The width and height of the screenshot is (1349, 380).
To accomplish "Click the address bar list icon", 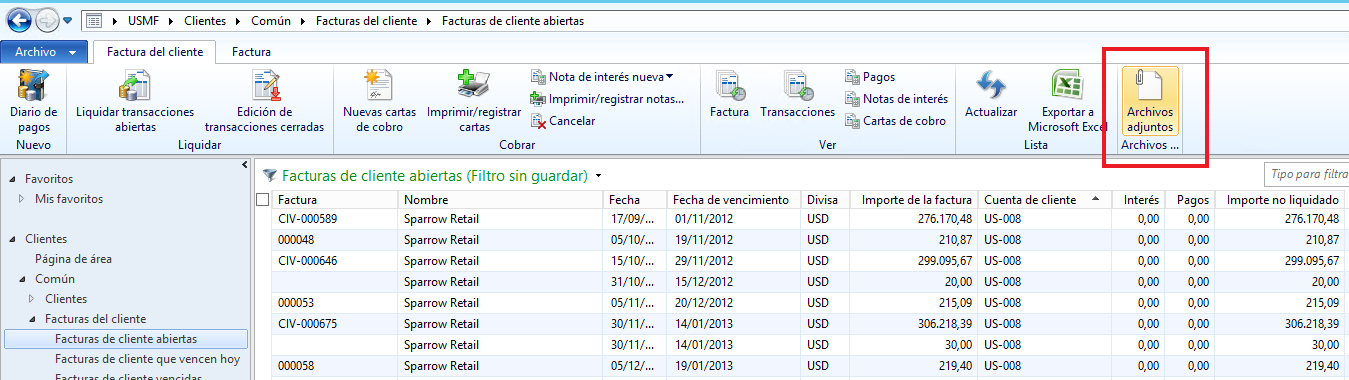I will 94,20.
